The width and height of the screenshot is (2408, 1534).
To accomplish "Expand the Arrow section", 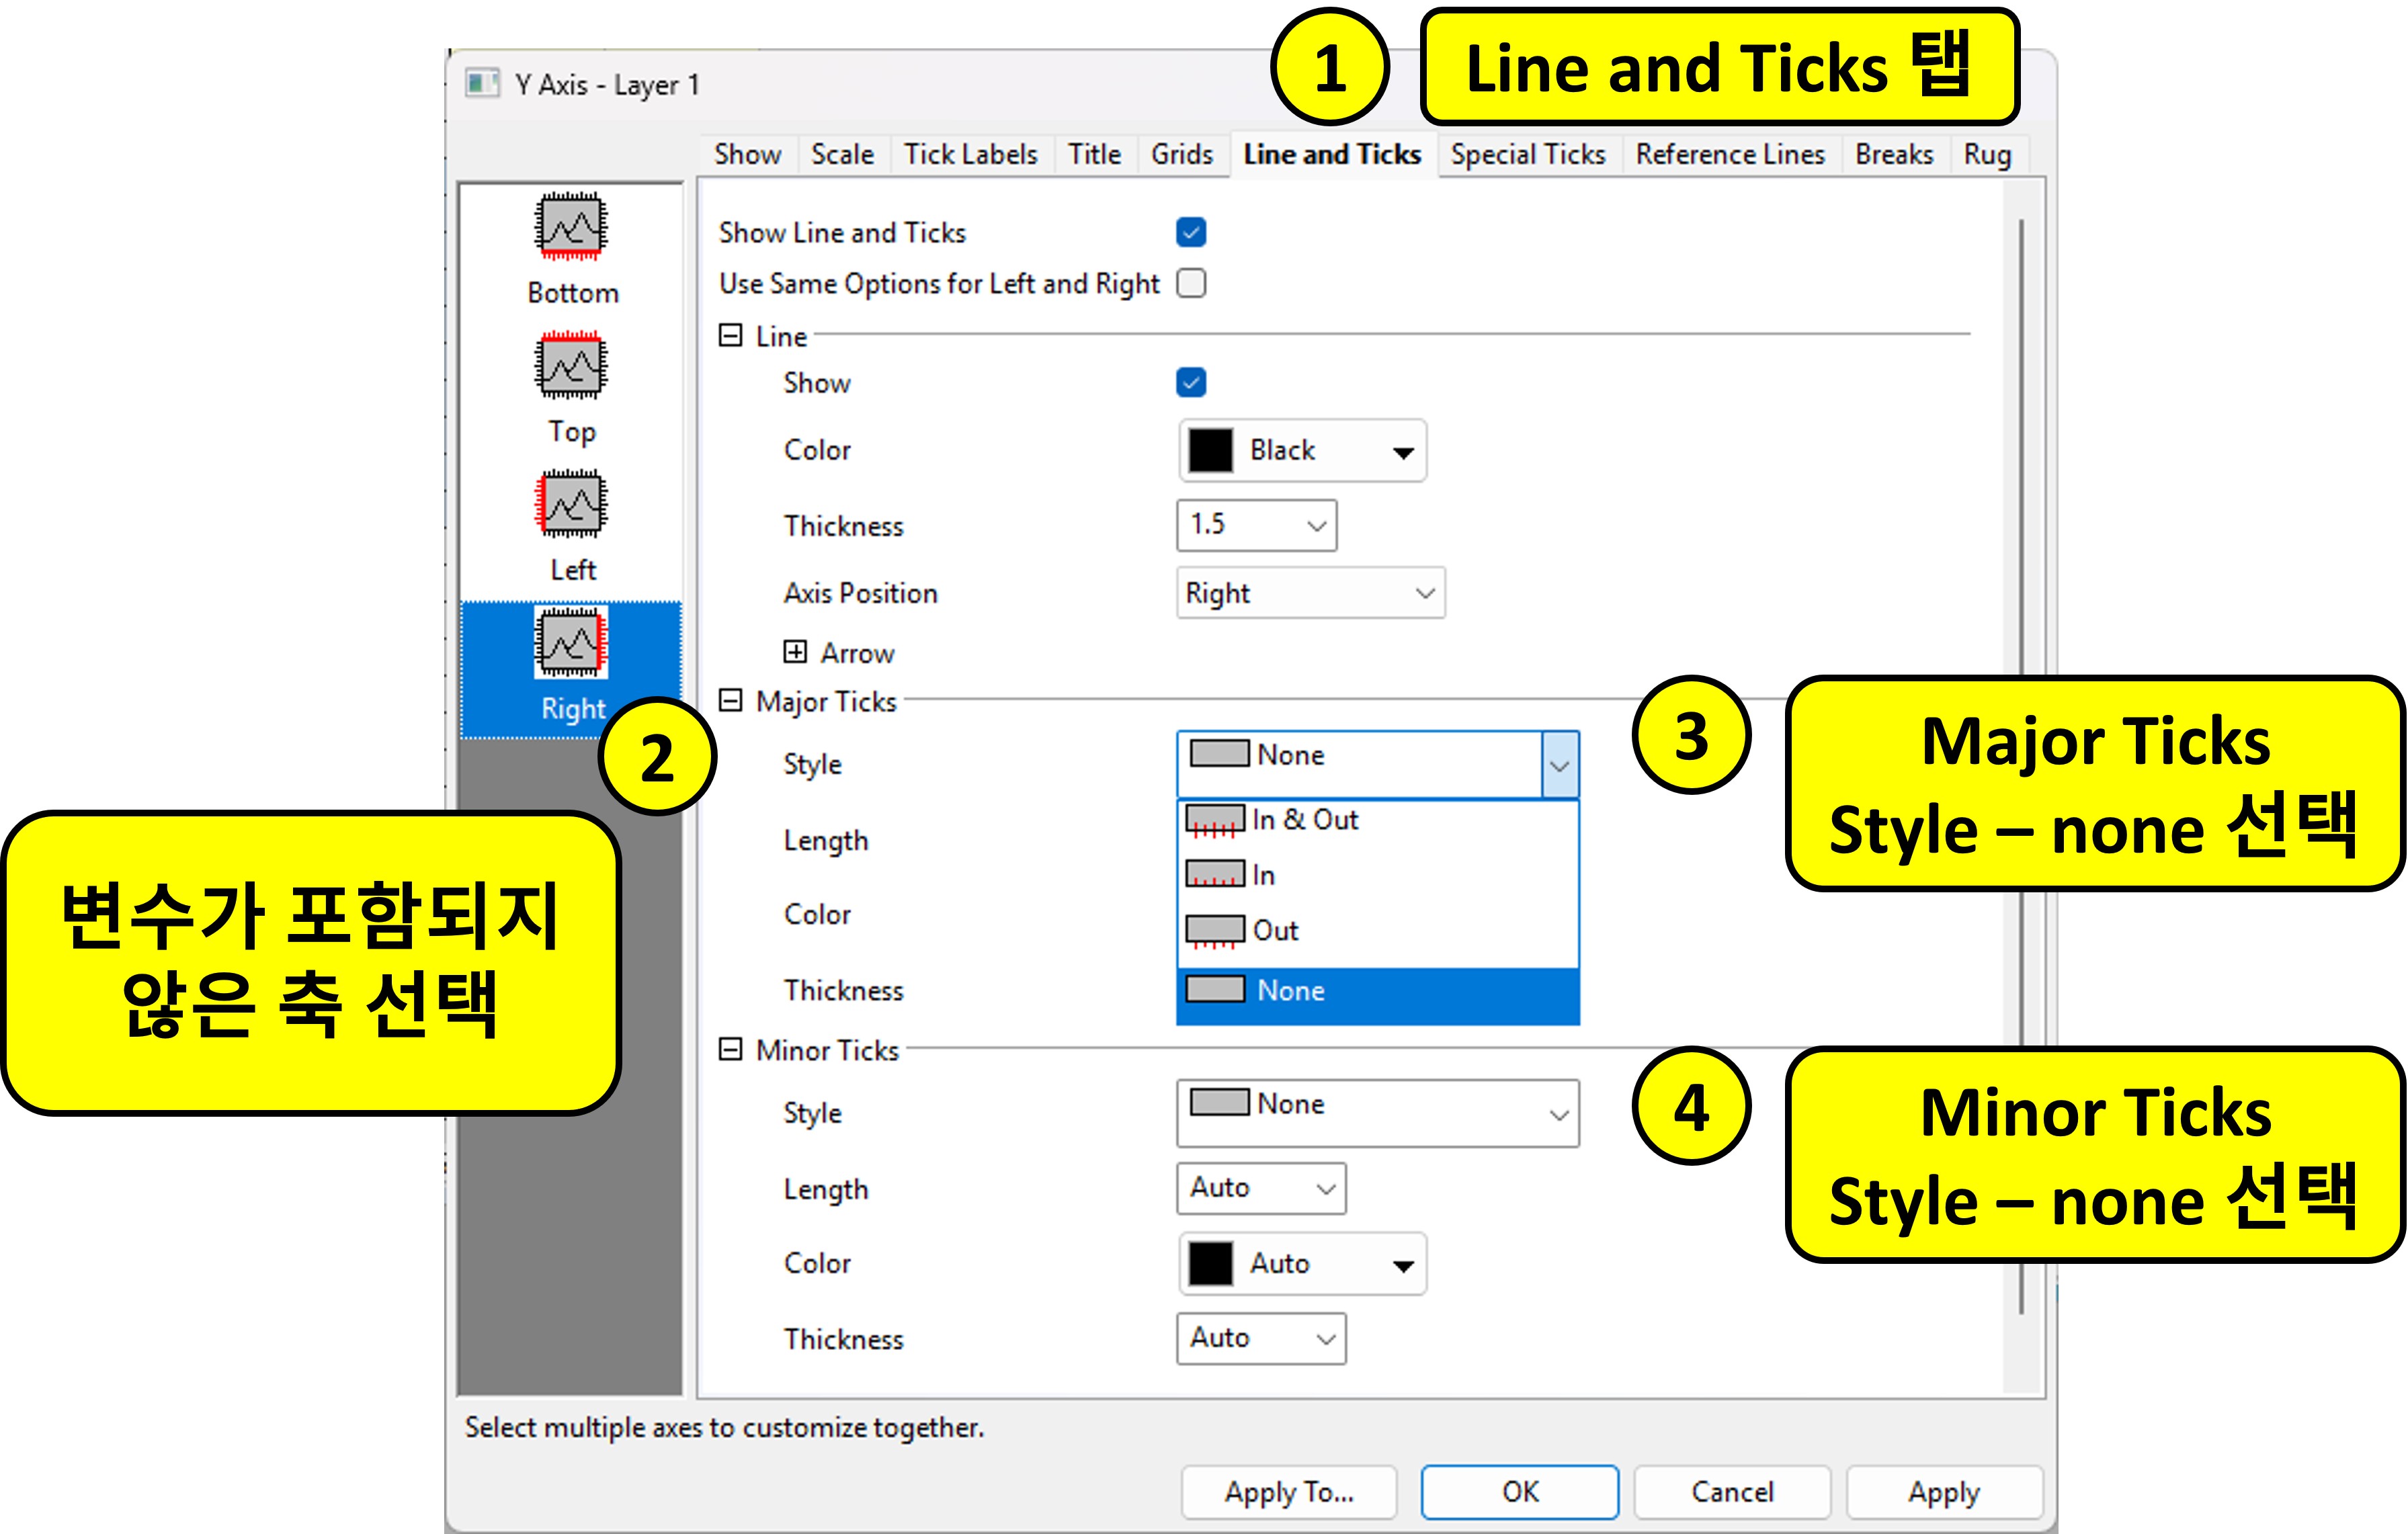I will 795,652.
